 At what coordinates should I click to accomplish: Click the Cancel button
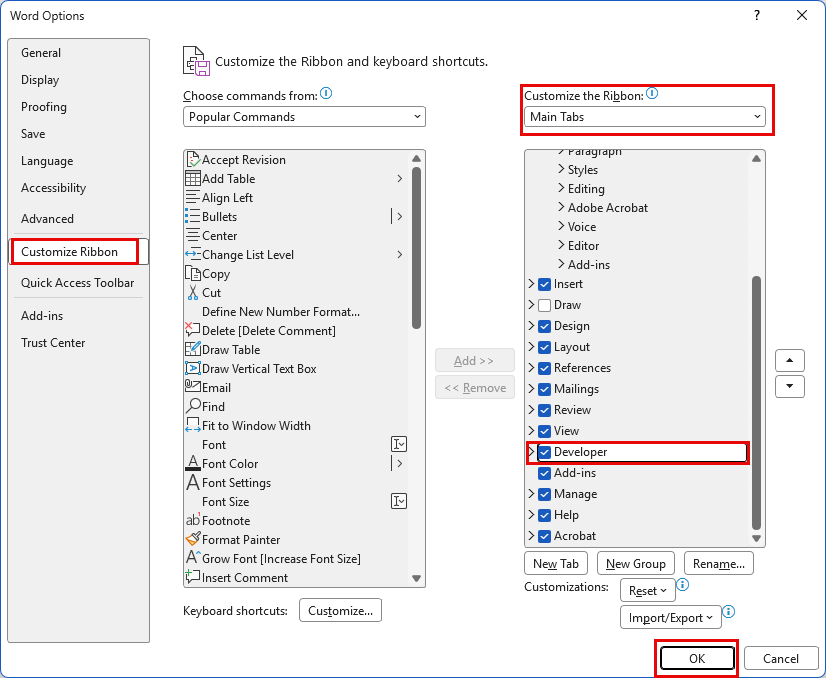(781, 659)
